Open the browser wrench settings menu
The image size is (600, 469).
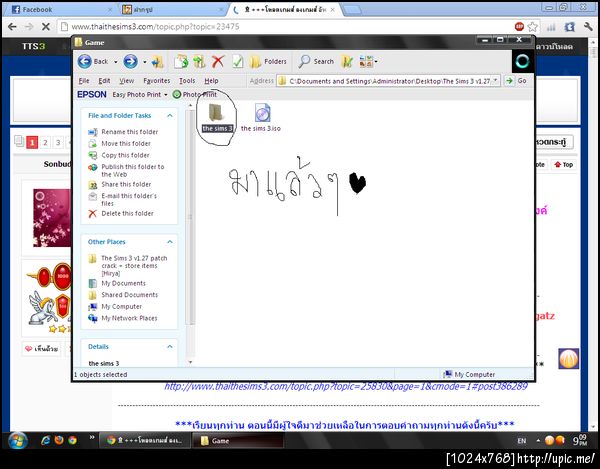coord(588,26)
